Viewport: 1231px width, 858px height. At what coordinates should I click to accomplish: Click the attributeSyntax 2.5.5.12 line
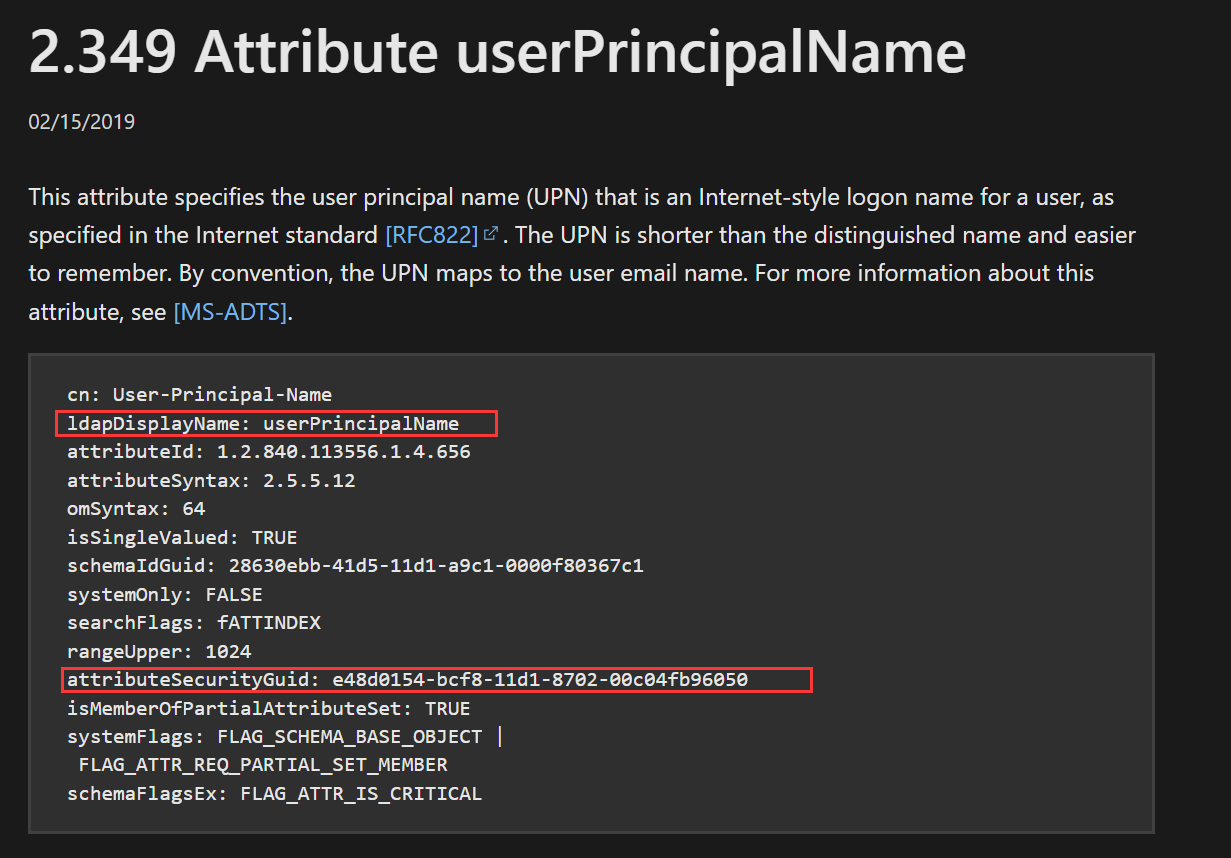[x=211, y=480]
